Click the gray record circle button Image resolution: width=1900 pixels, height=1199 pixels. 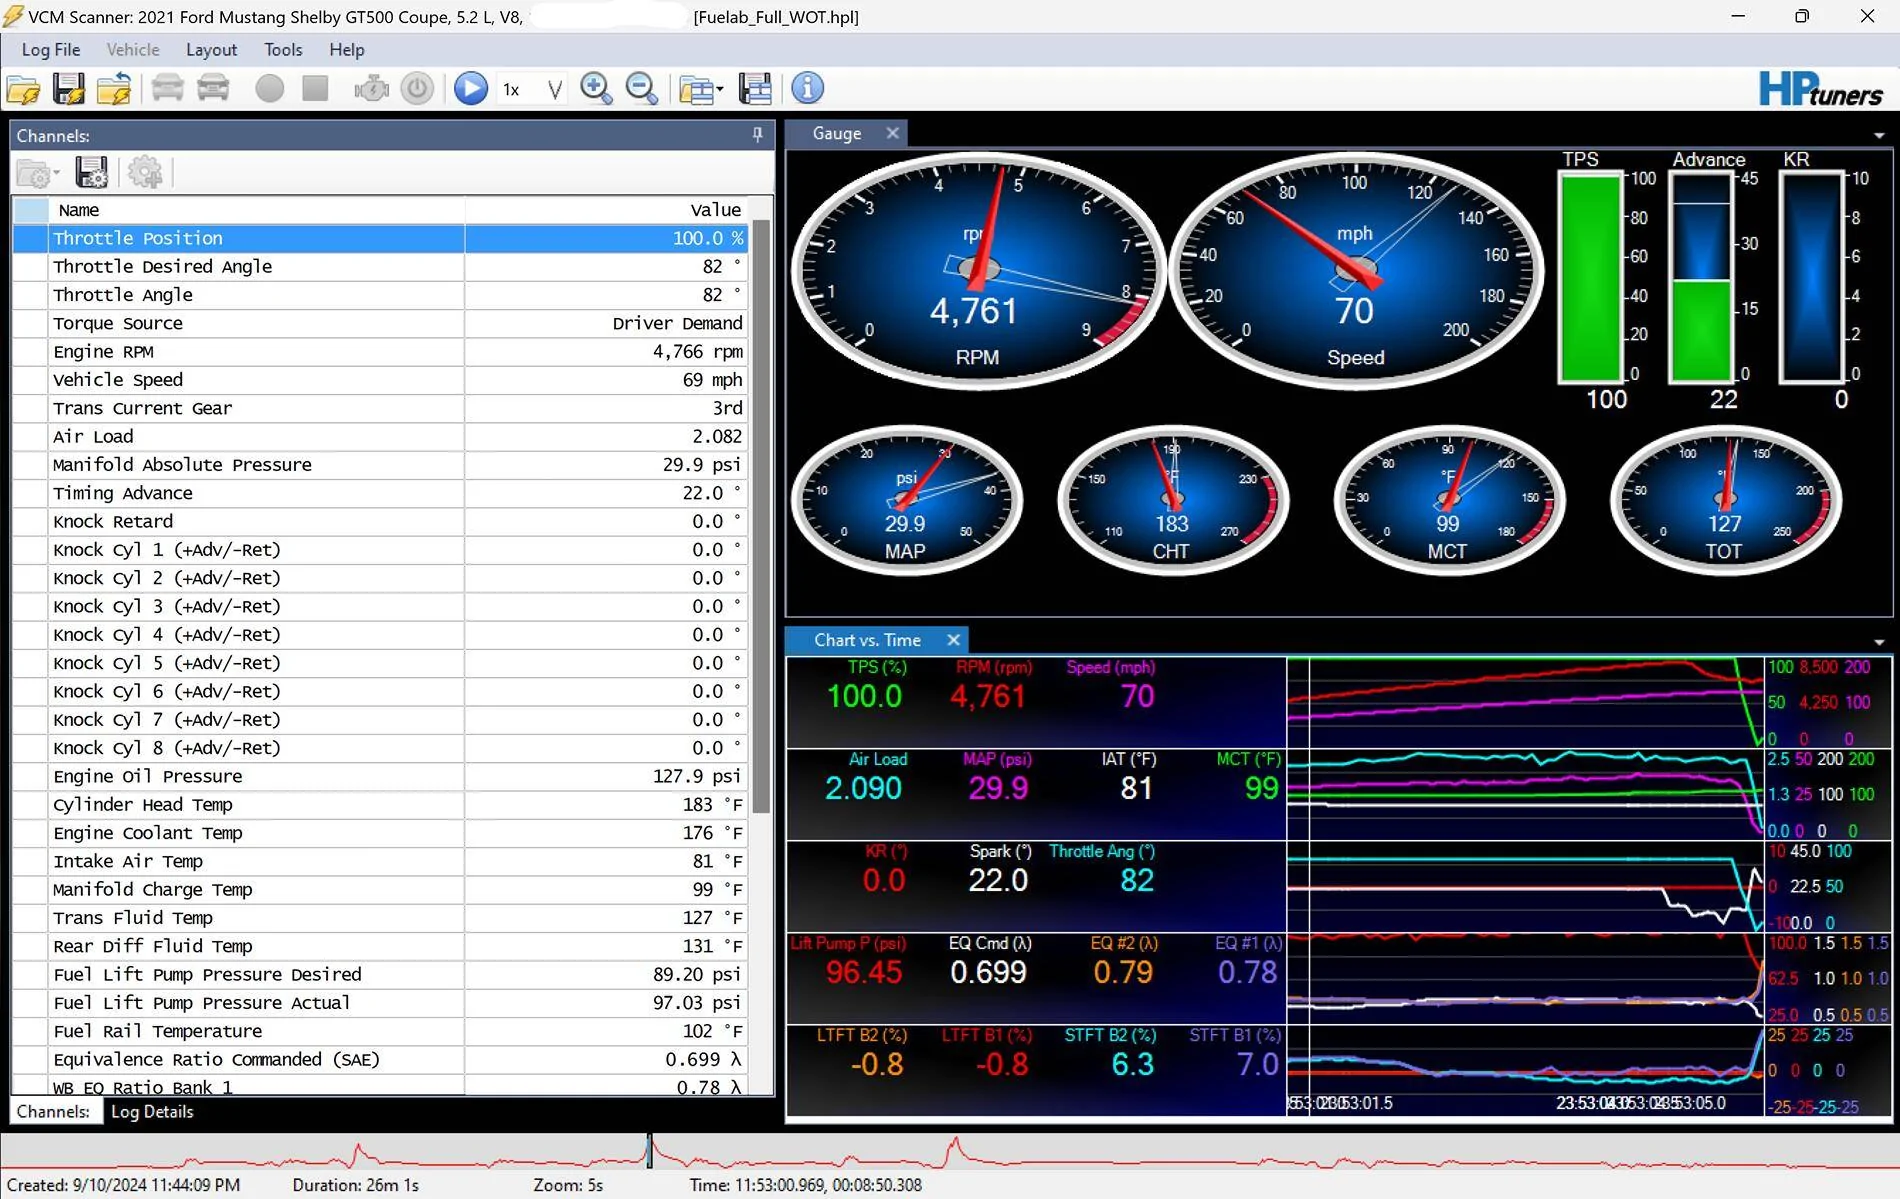[269, 89]
